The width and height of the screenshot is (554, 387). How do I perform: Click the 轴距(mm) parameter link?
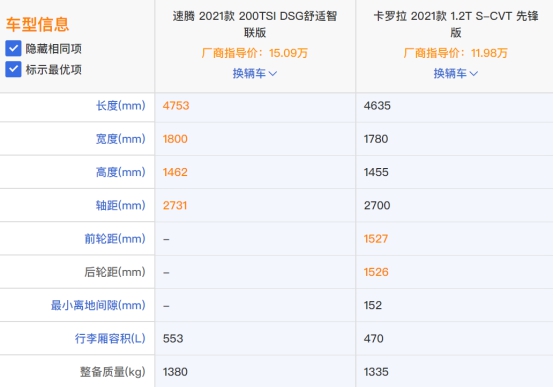click(x=120, y=205)
